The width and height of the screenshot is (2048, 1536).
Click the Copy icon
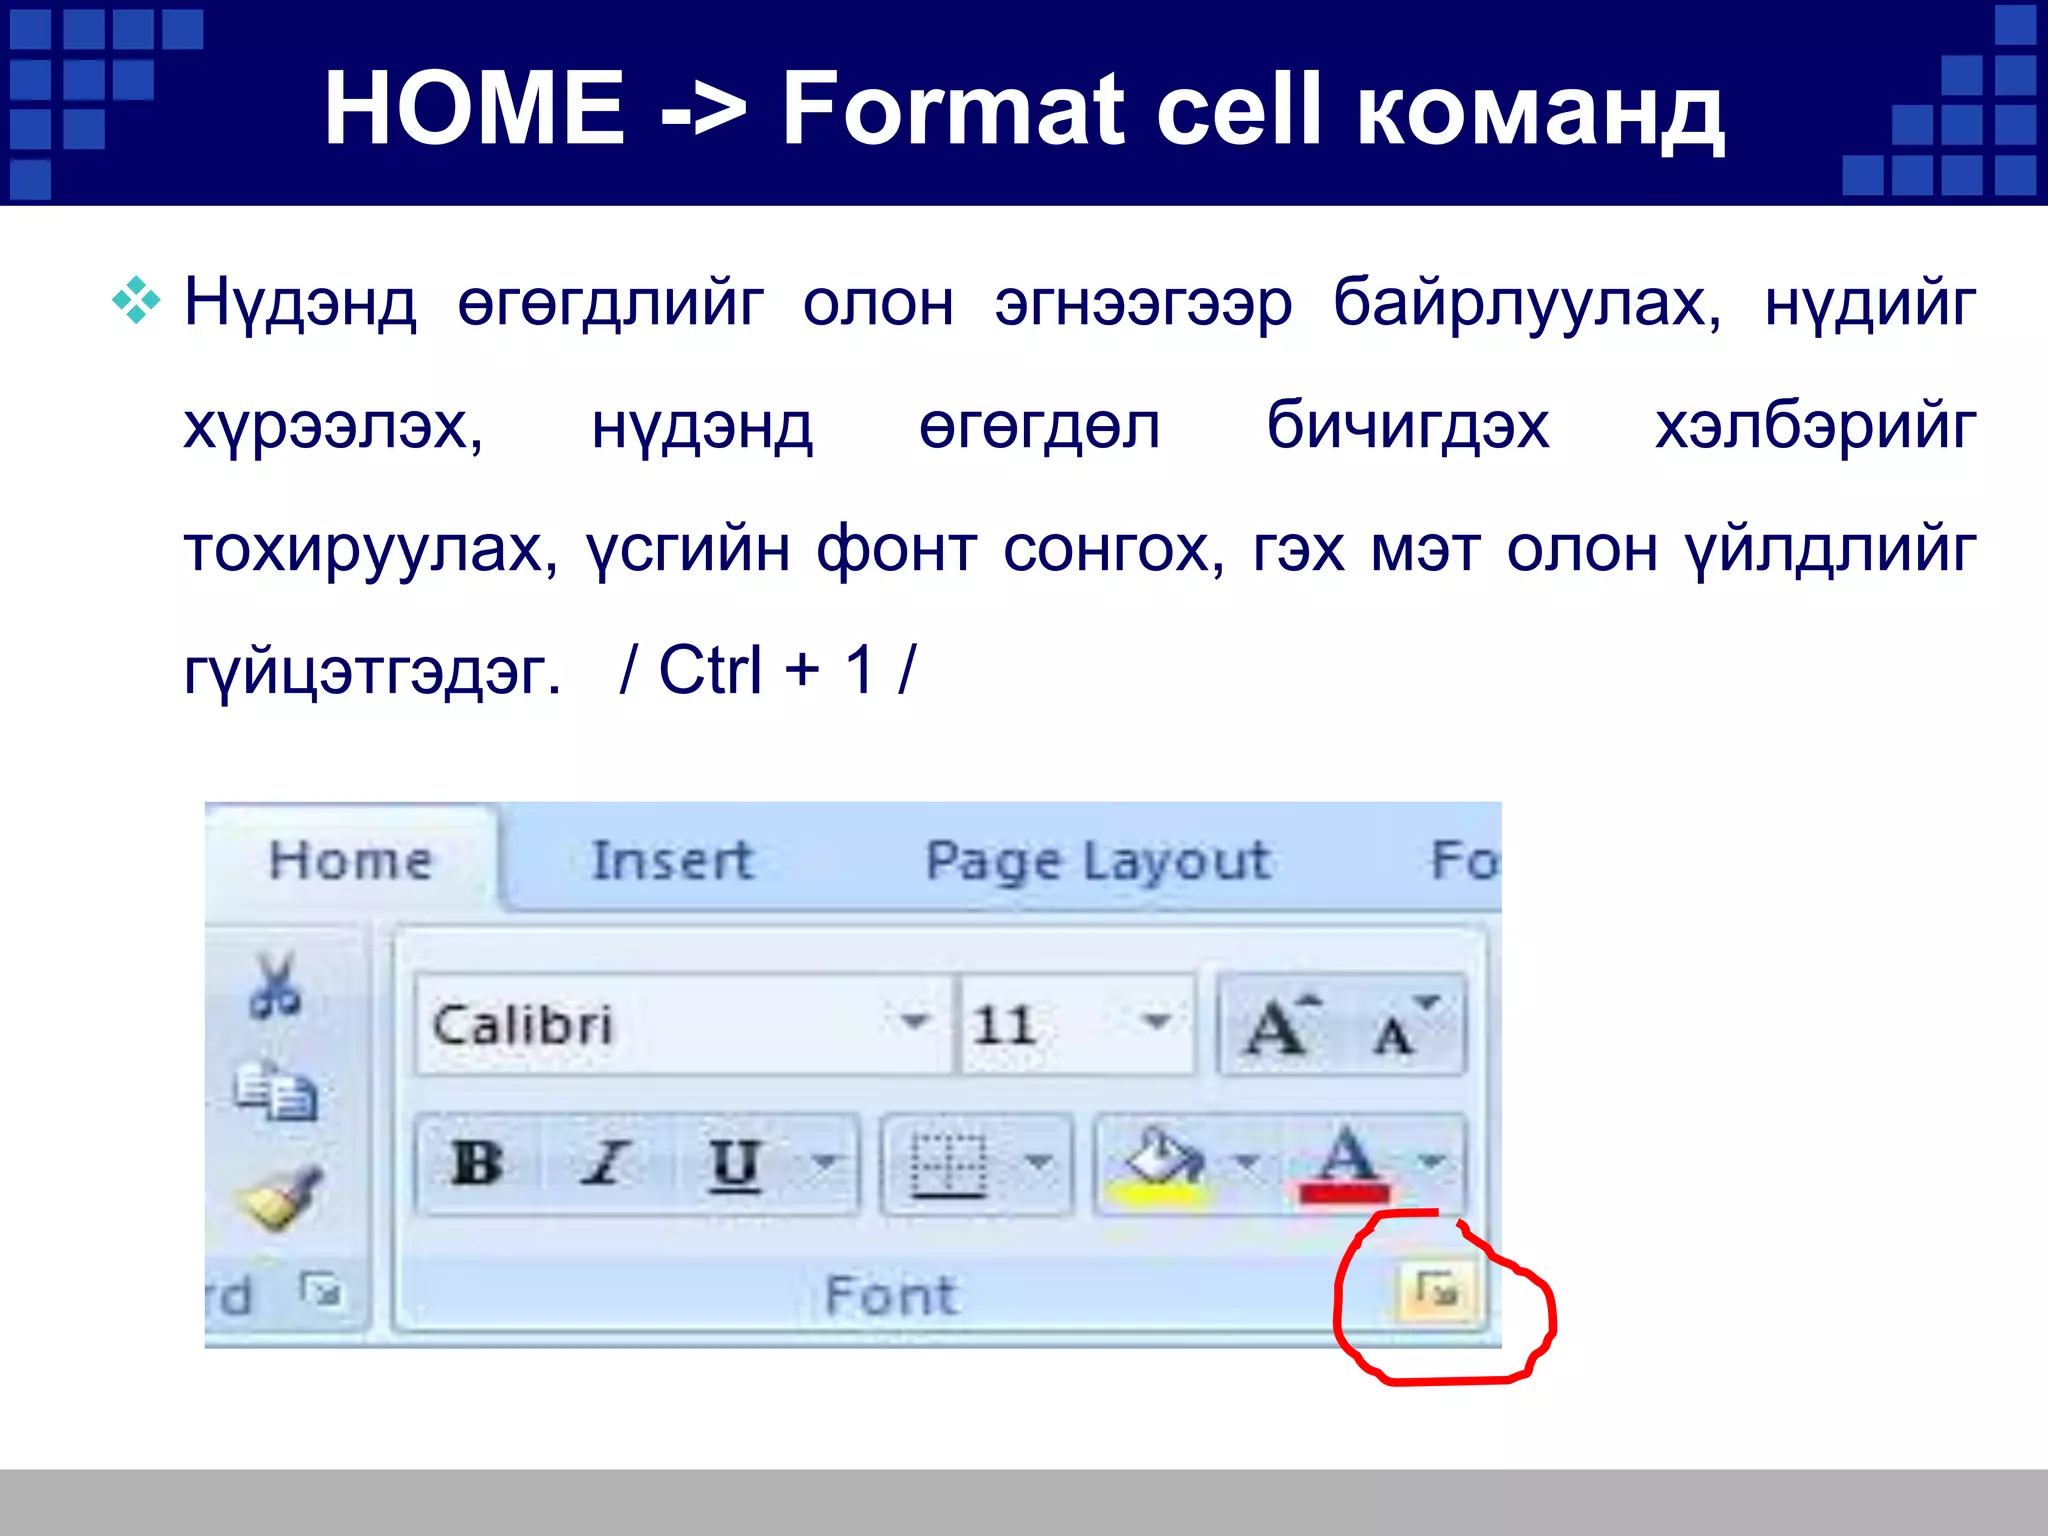click(276, 1092)
